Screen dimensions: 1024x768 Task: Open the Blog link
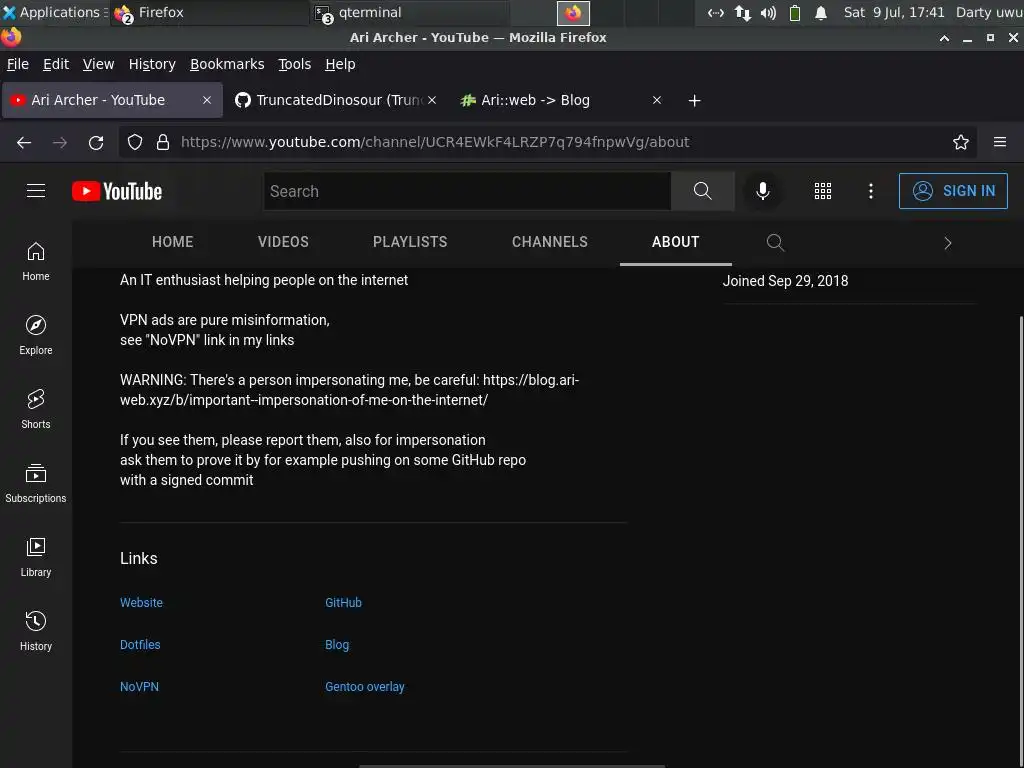[x=337, y=645]
